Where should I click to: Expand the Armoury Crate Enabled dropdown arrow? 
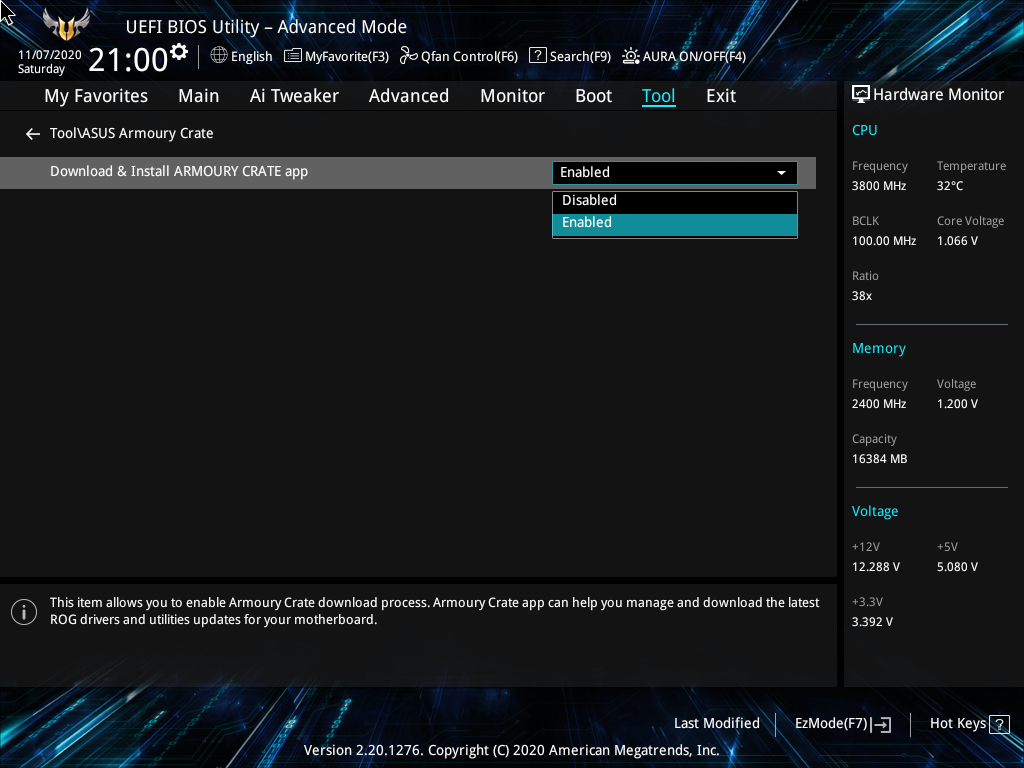tap(781, 173)
